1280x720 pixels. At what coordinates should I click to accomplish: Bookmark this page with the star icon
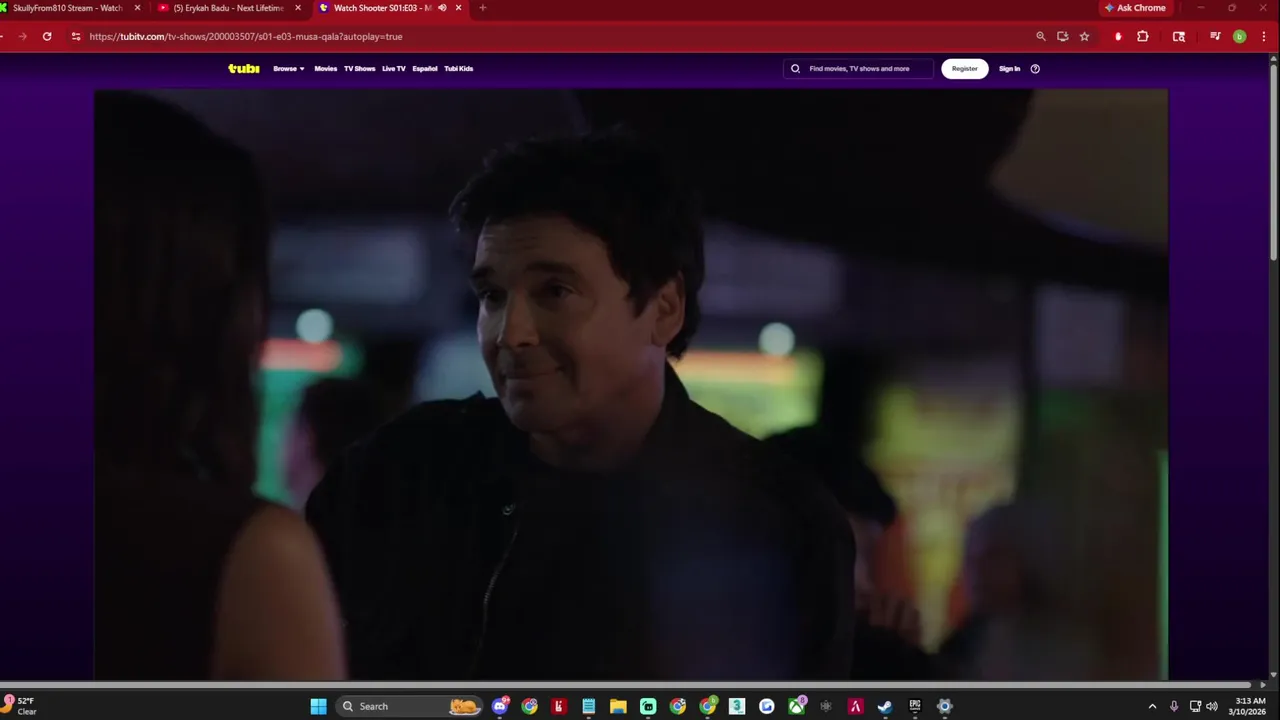coord(1084,36)
